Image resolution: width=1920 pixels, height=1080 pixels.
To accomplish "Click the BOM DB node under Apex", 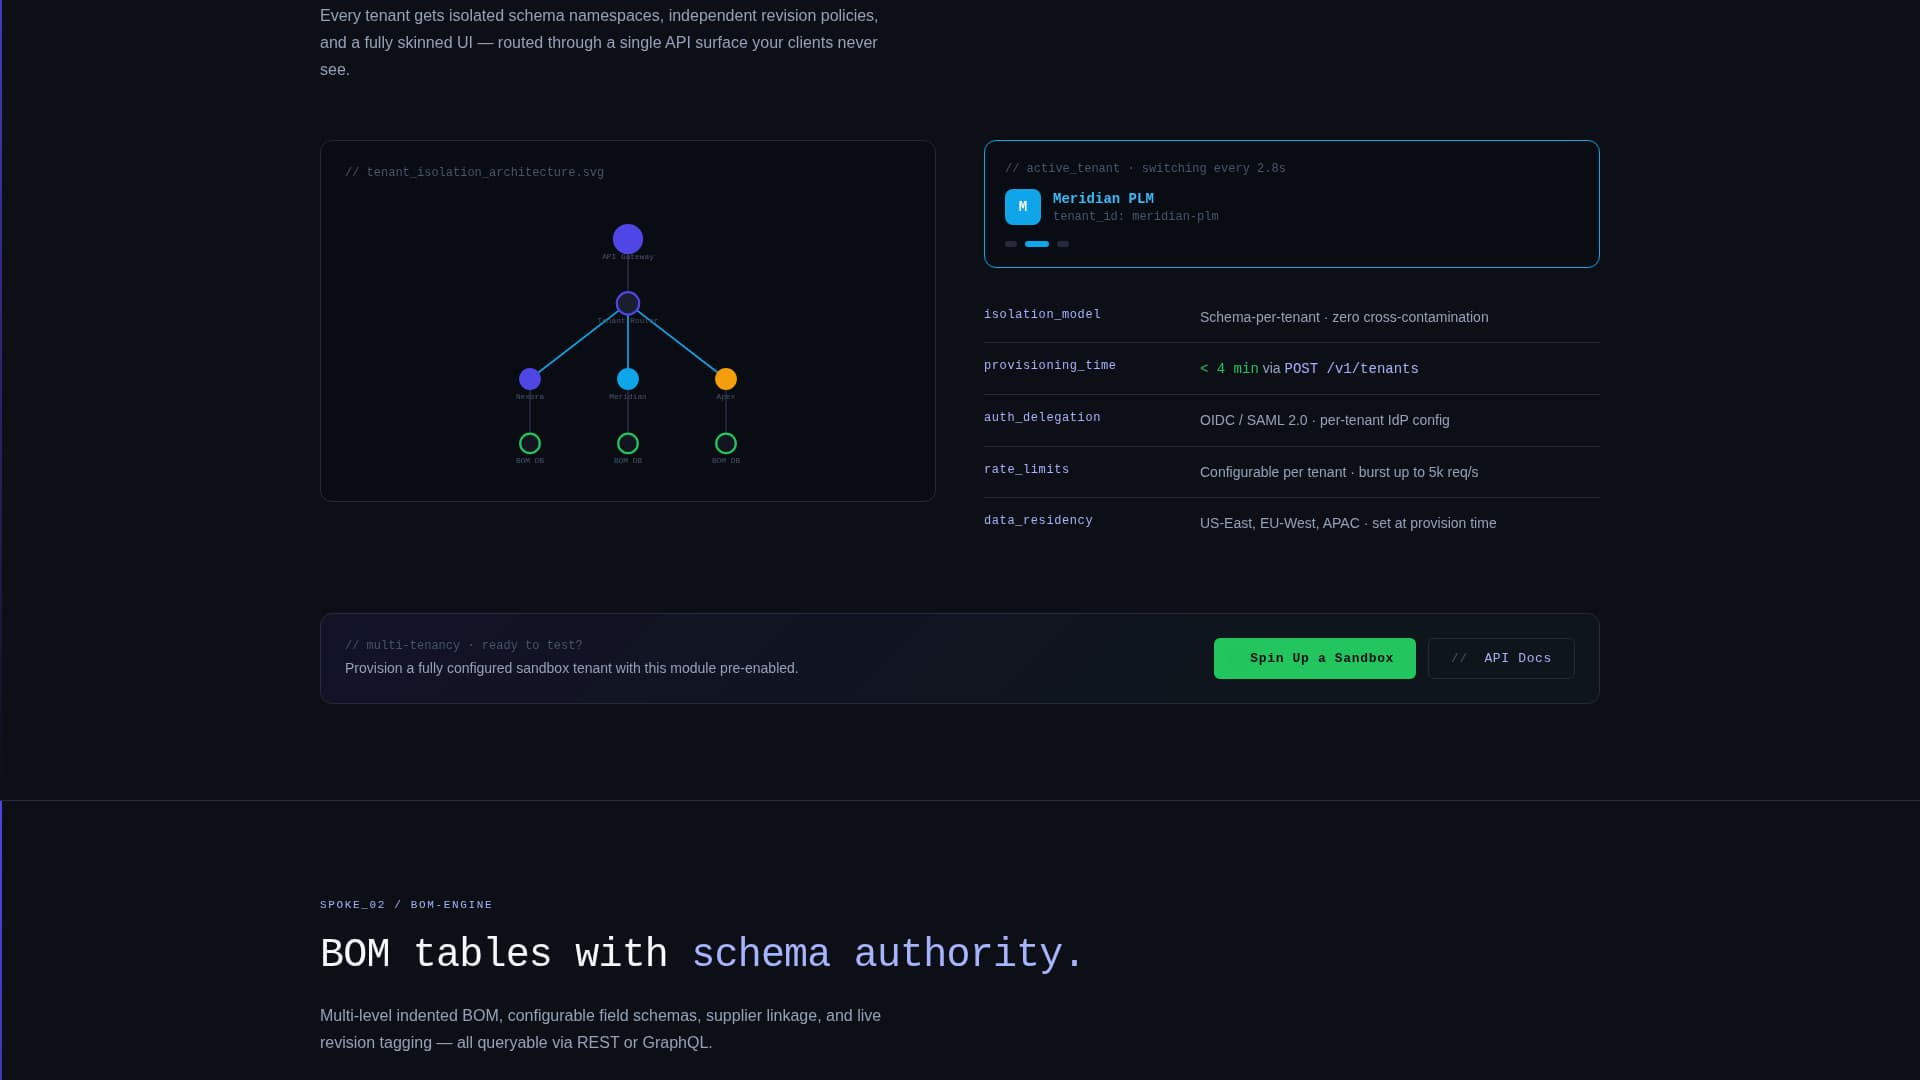I will 726,443.
